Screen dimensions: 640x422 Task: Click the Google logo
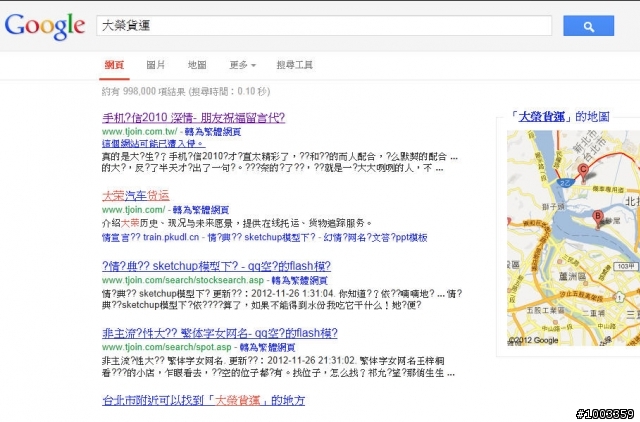(45, 26)
